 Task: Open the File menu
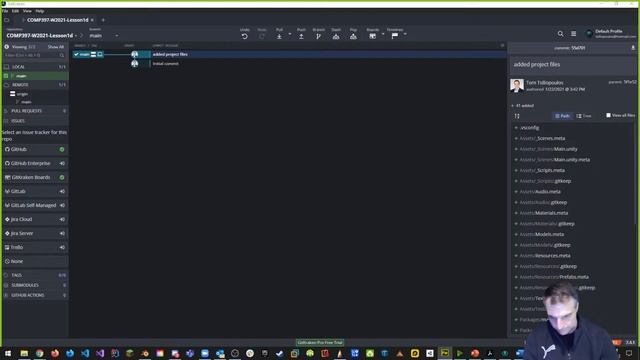(x=5, y=11)
